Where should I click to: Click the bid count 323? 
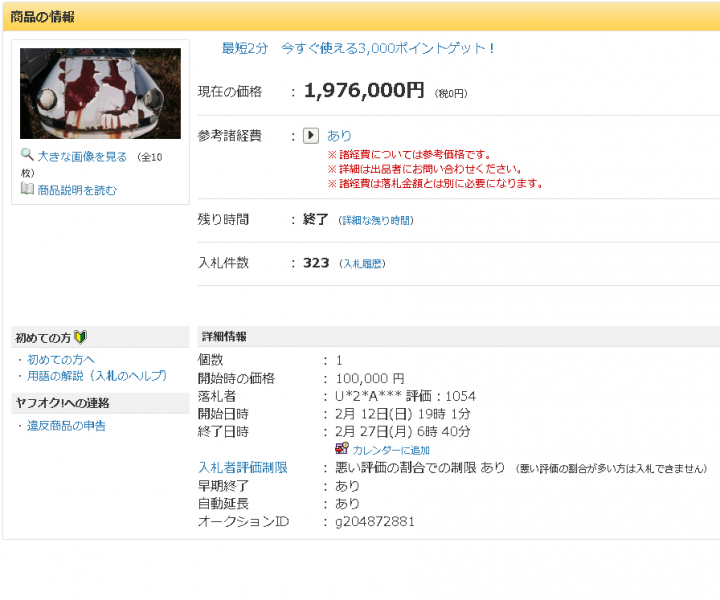pyautogui.click(x=316, y=263)
